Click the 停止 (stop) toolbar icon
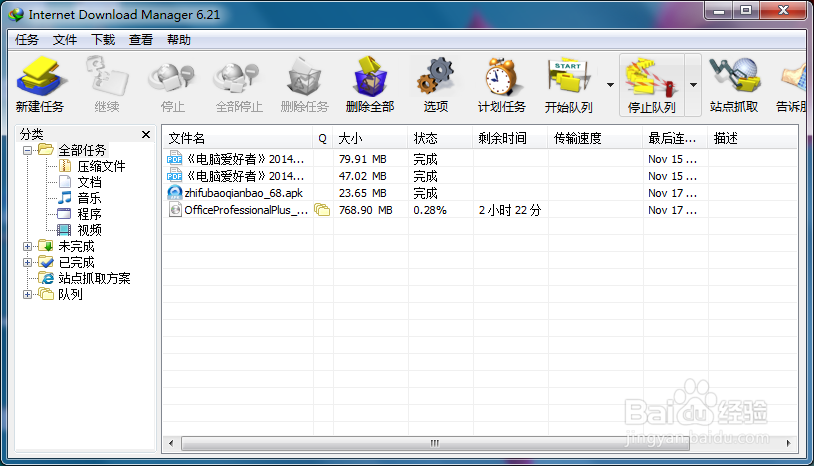Screen dimensions: 814x466 coord(172,85)
